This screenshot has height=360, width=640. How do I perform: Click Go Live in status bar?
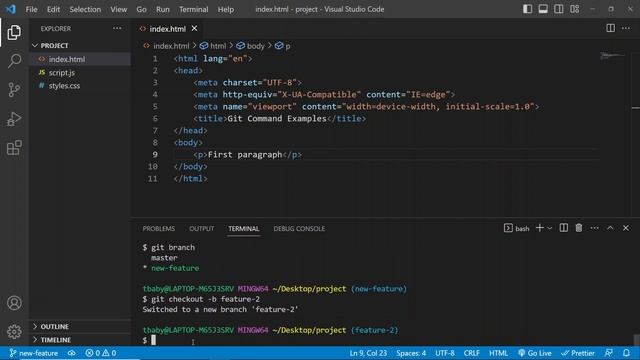coord(535,353)
